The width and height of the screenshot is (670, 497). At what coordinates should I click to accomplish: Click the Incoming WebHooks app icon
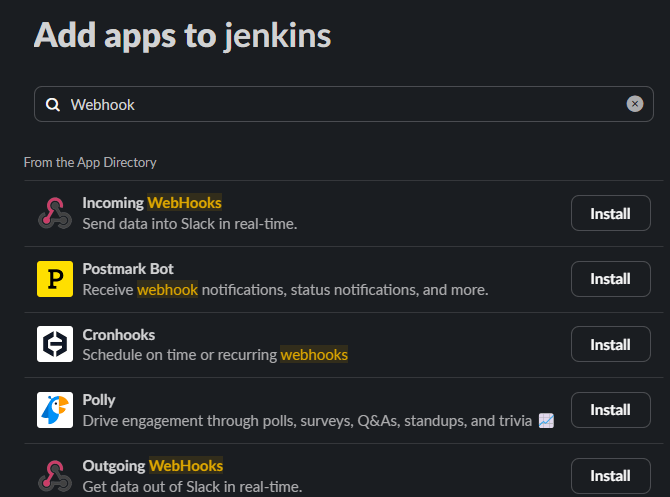(x=54, y=213)
